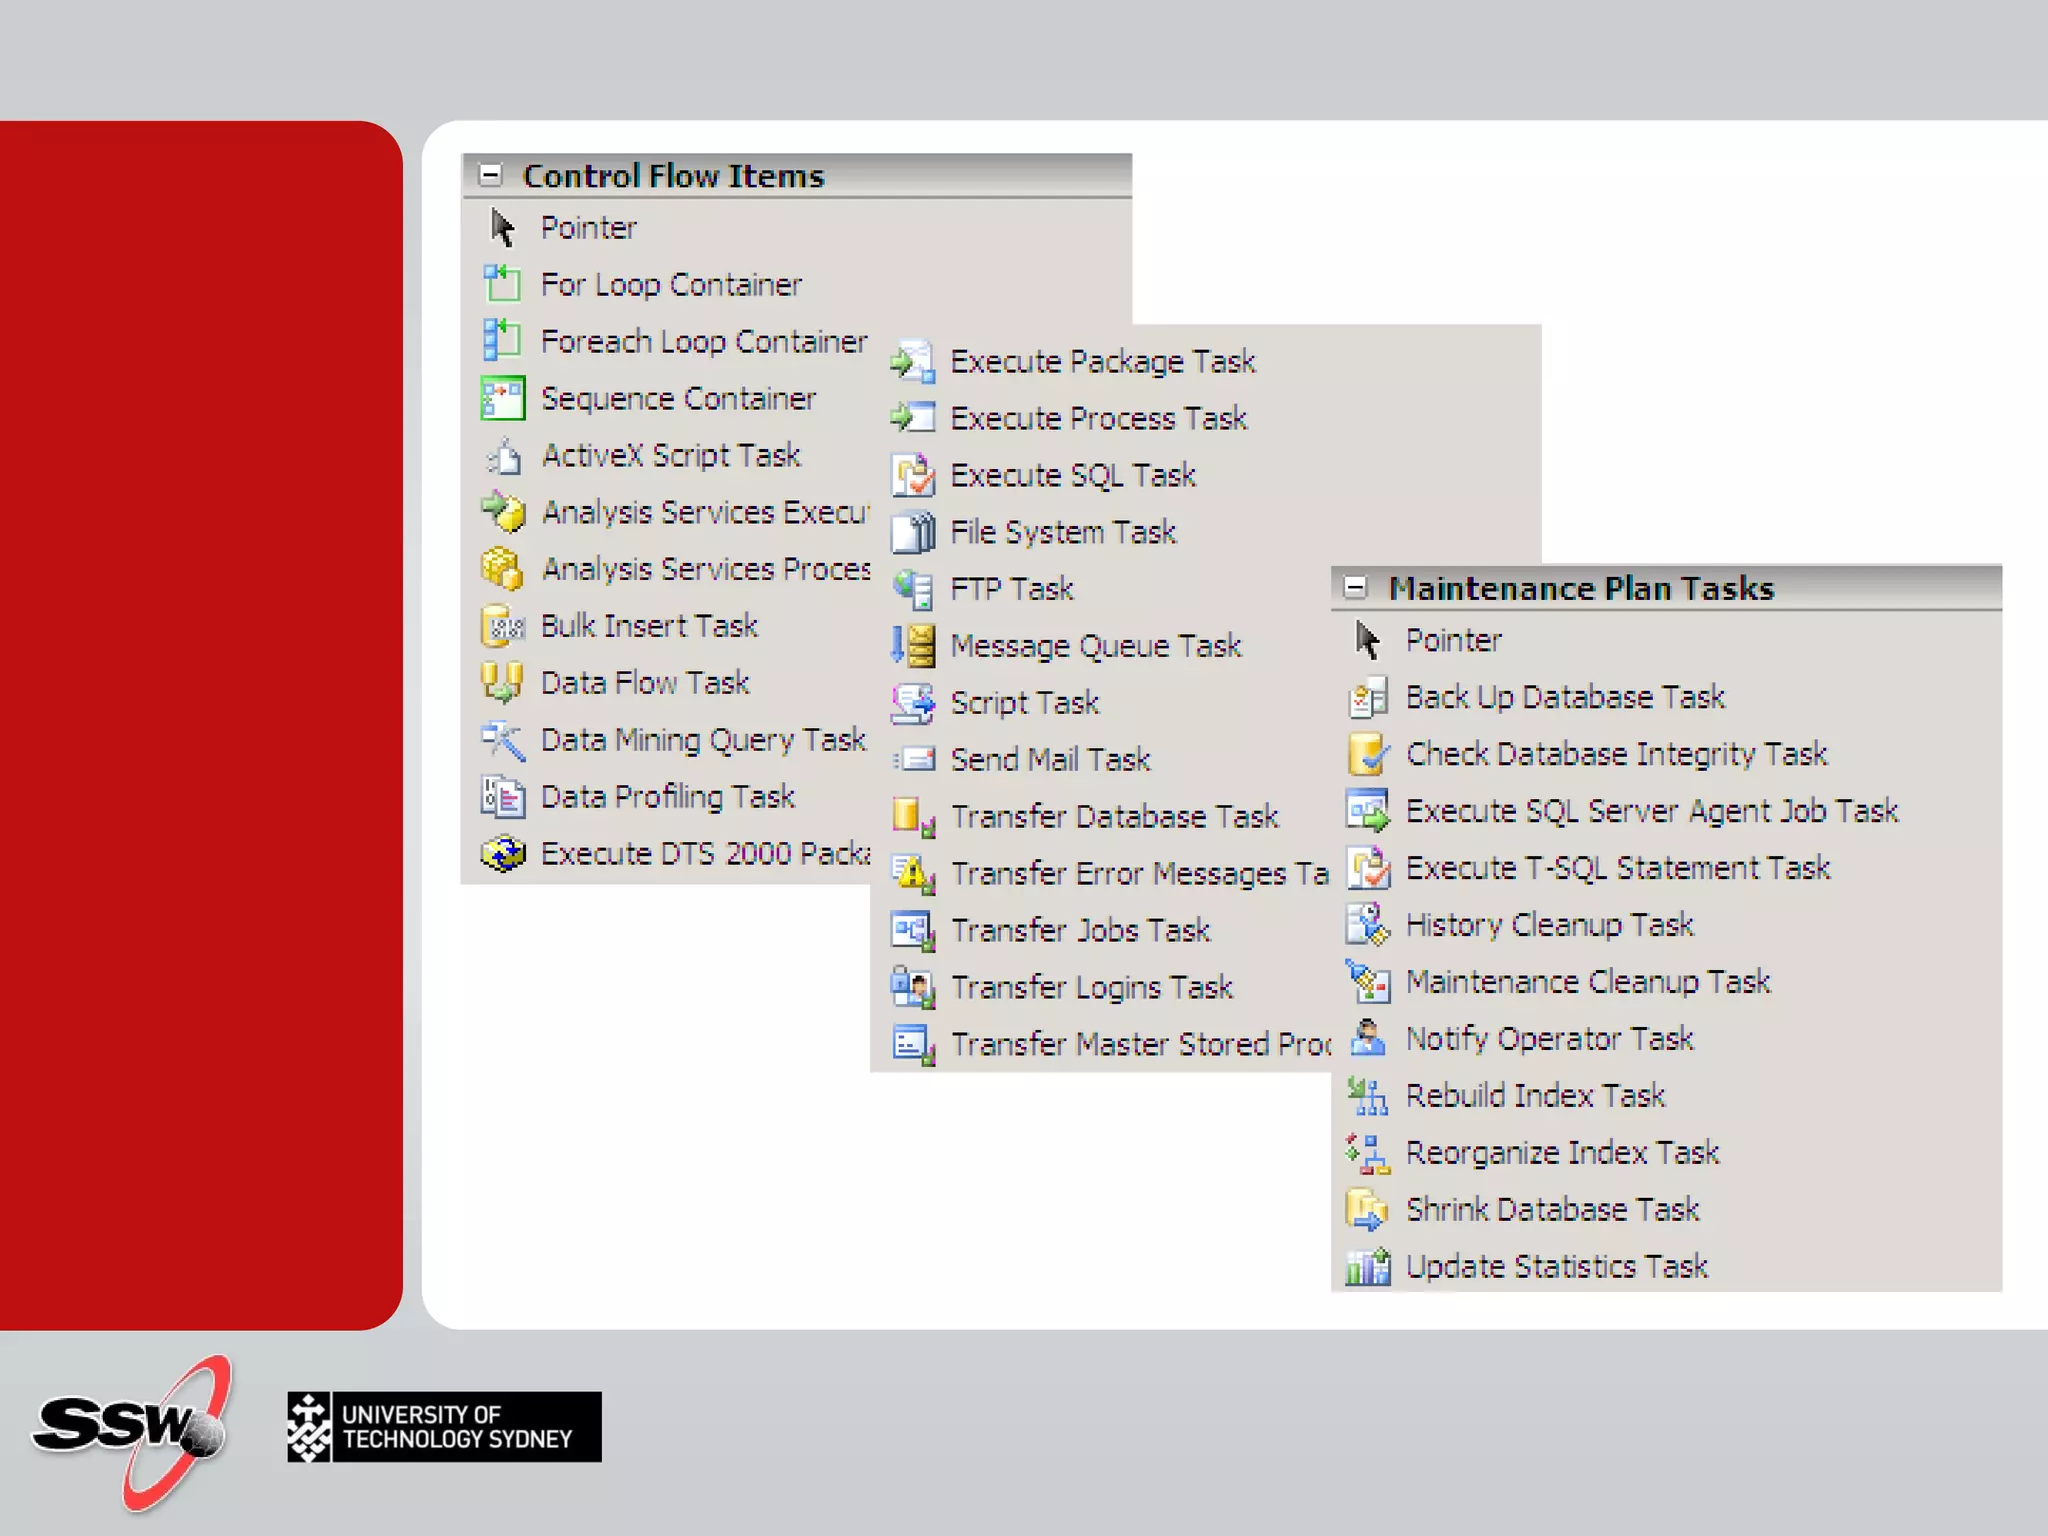Collapse the Control Flow Items section
The width and height of the screenshot is (2048, 1536).
[490, 175]
